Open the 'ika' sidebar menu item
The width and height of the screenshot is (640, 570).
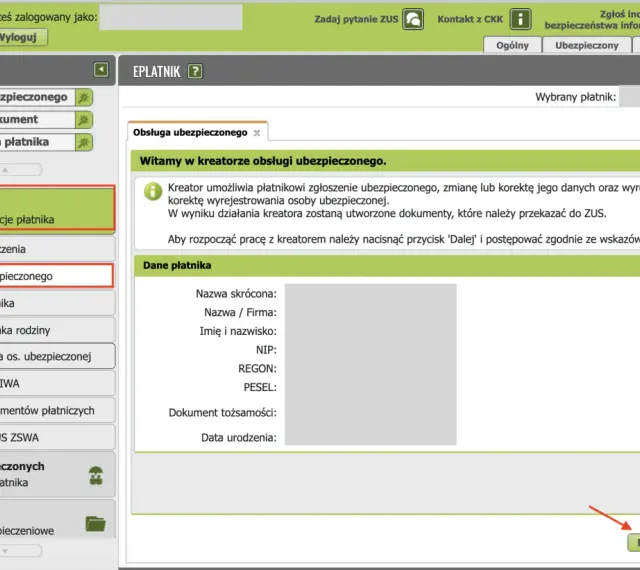(x=57, y=303)
